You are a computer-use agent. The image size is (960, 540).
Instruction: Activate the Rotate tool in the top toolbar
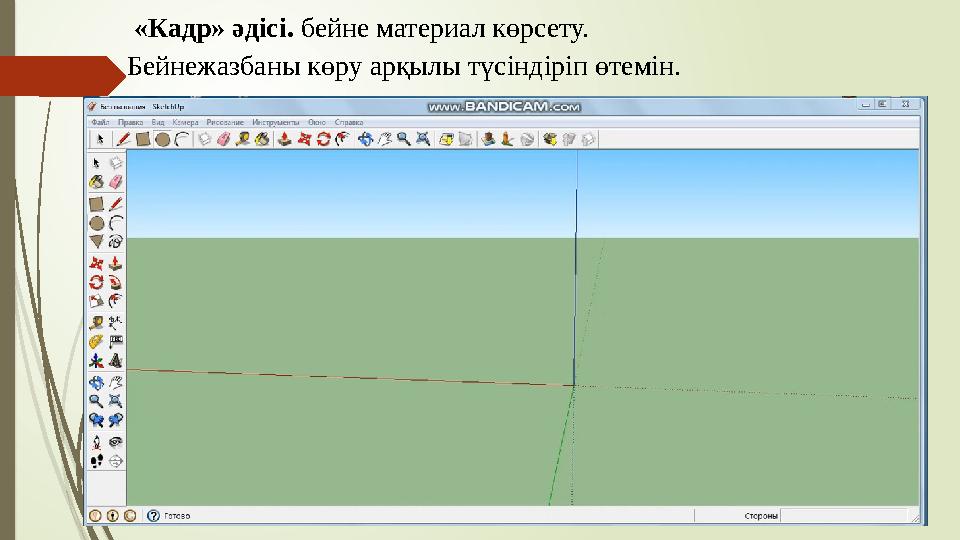pos(323,140)
